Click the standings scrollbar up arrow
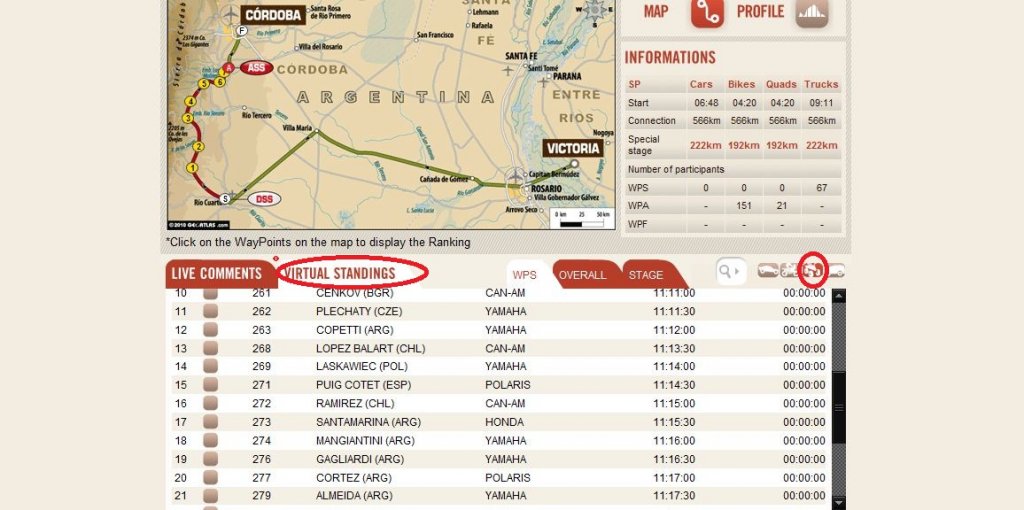 click(x=839, y=295)
